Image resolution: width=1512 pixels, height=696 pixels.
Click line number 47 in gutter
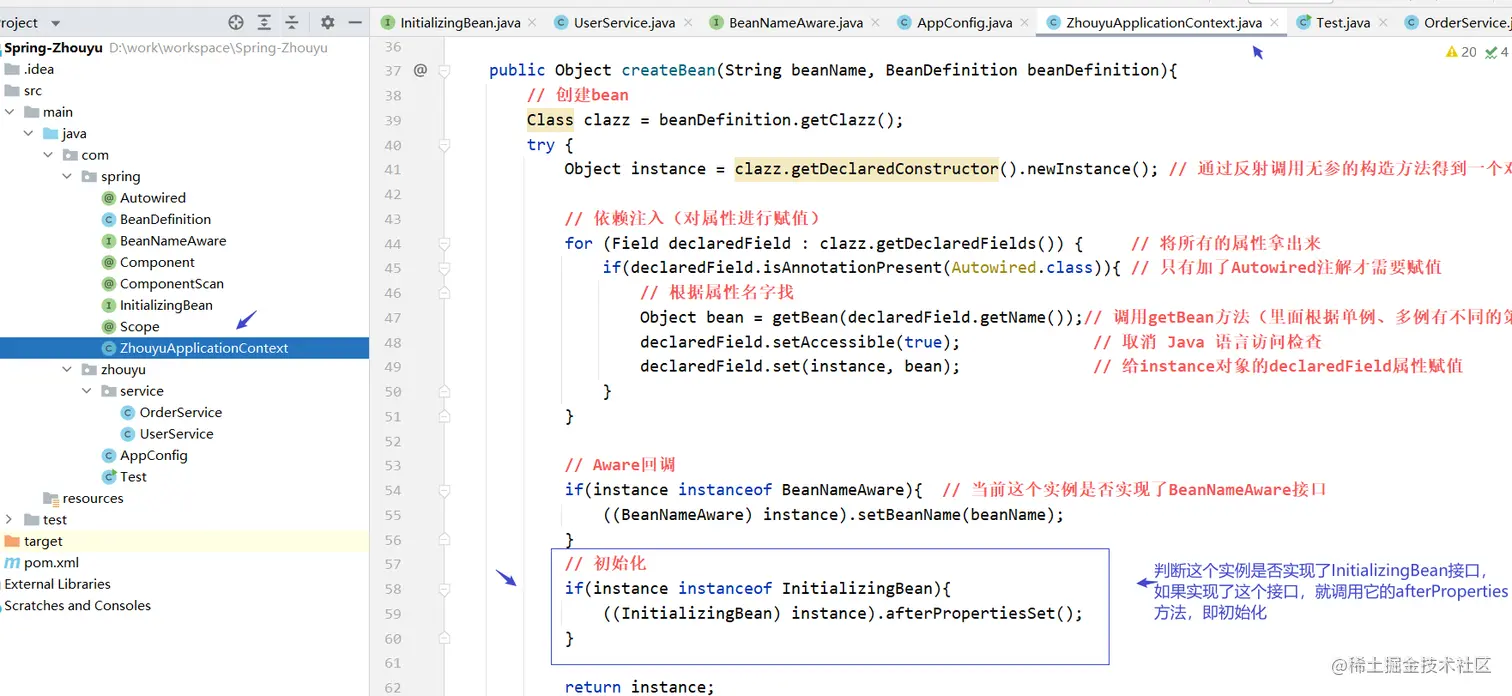[x=392, y=317]
